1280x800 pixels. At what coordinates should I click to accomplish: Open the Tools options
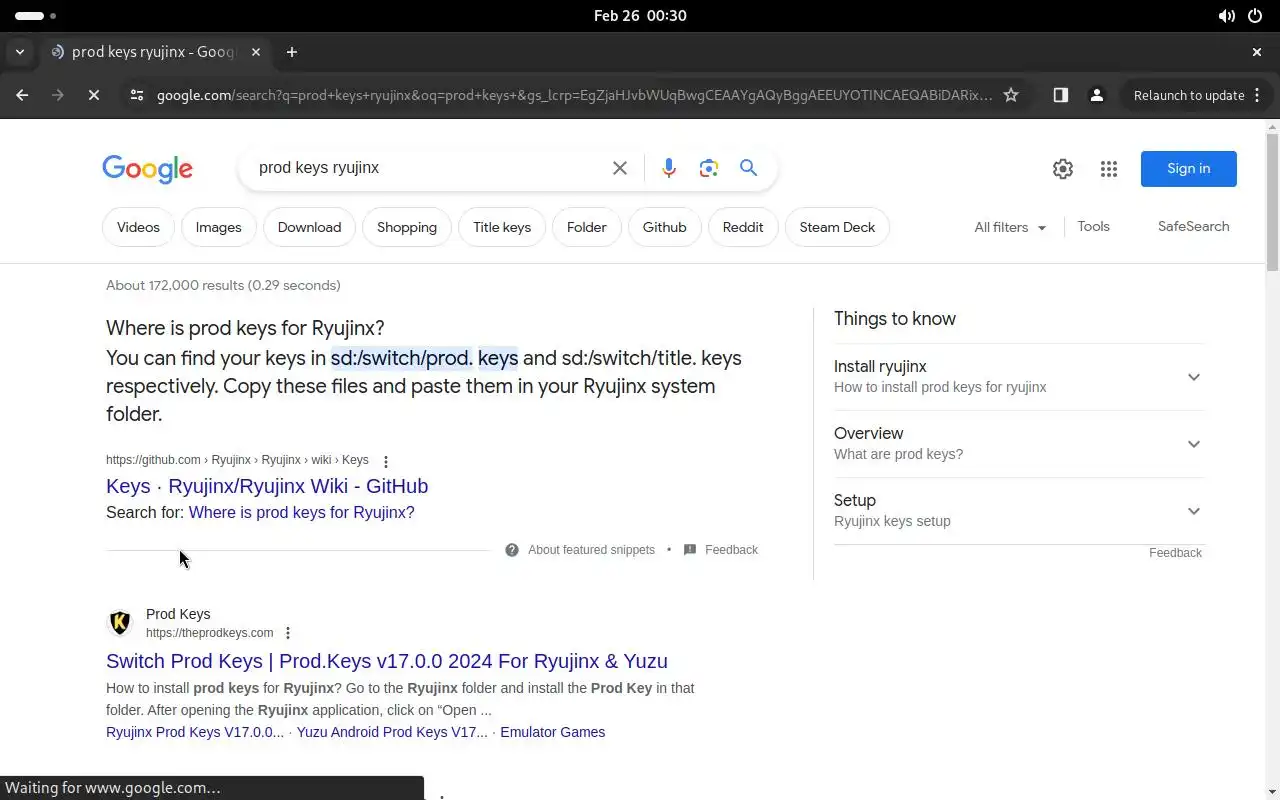pos(1093,227)
